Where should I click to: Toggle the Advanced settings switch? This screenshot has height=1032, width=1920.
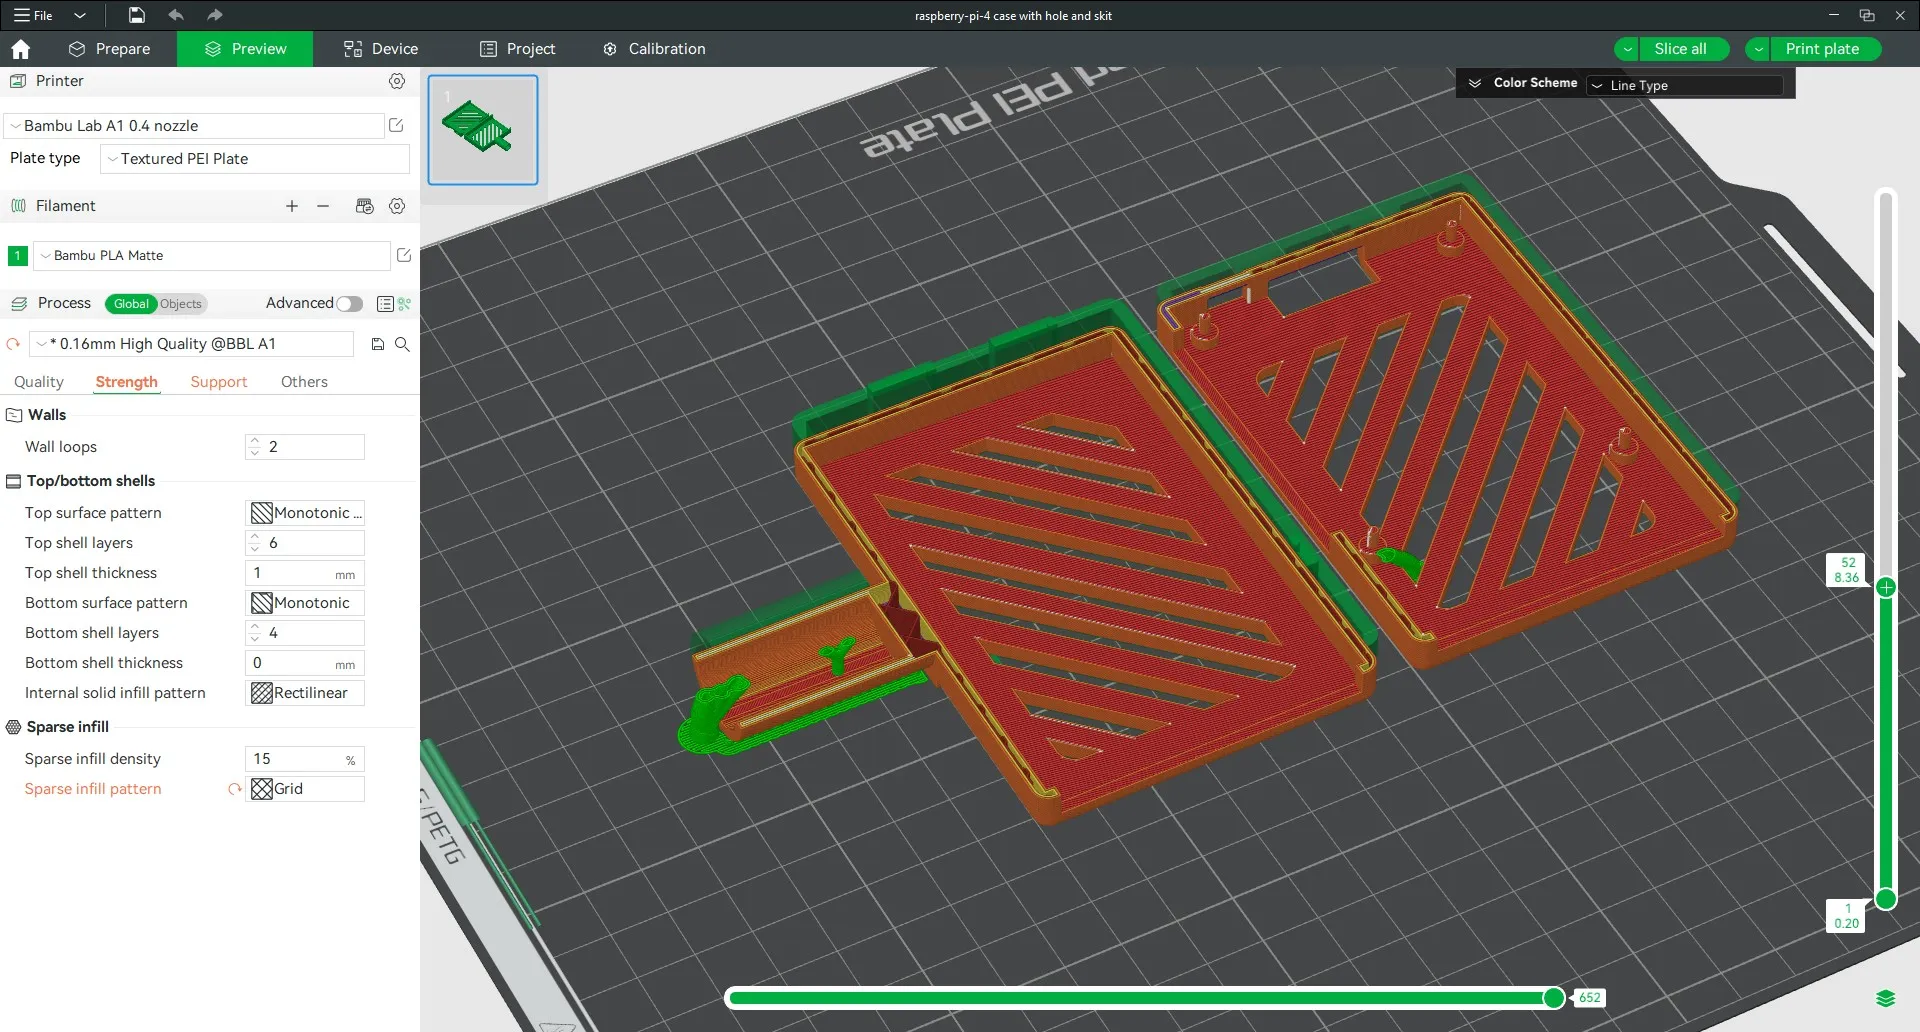click(x=349, y=304)
